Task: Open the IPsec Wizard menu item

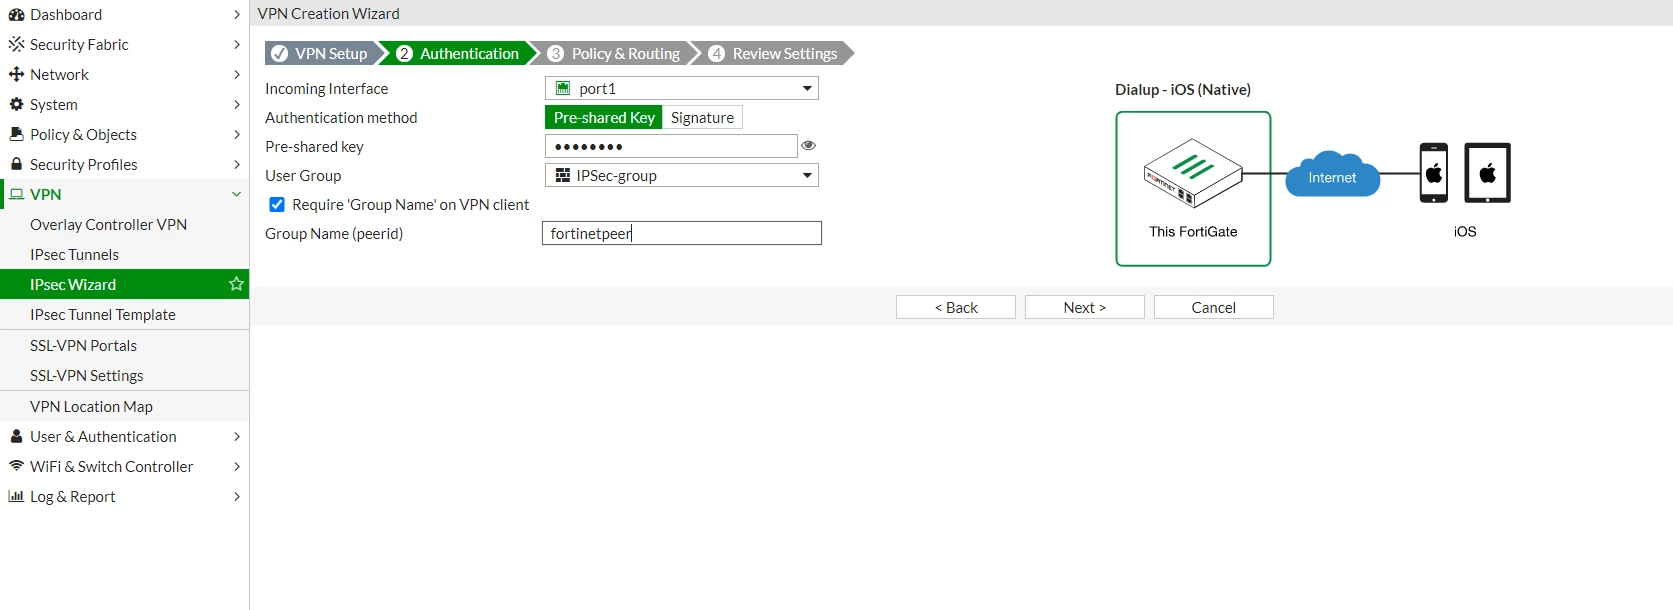Action: 124,284
